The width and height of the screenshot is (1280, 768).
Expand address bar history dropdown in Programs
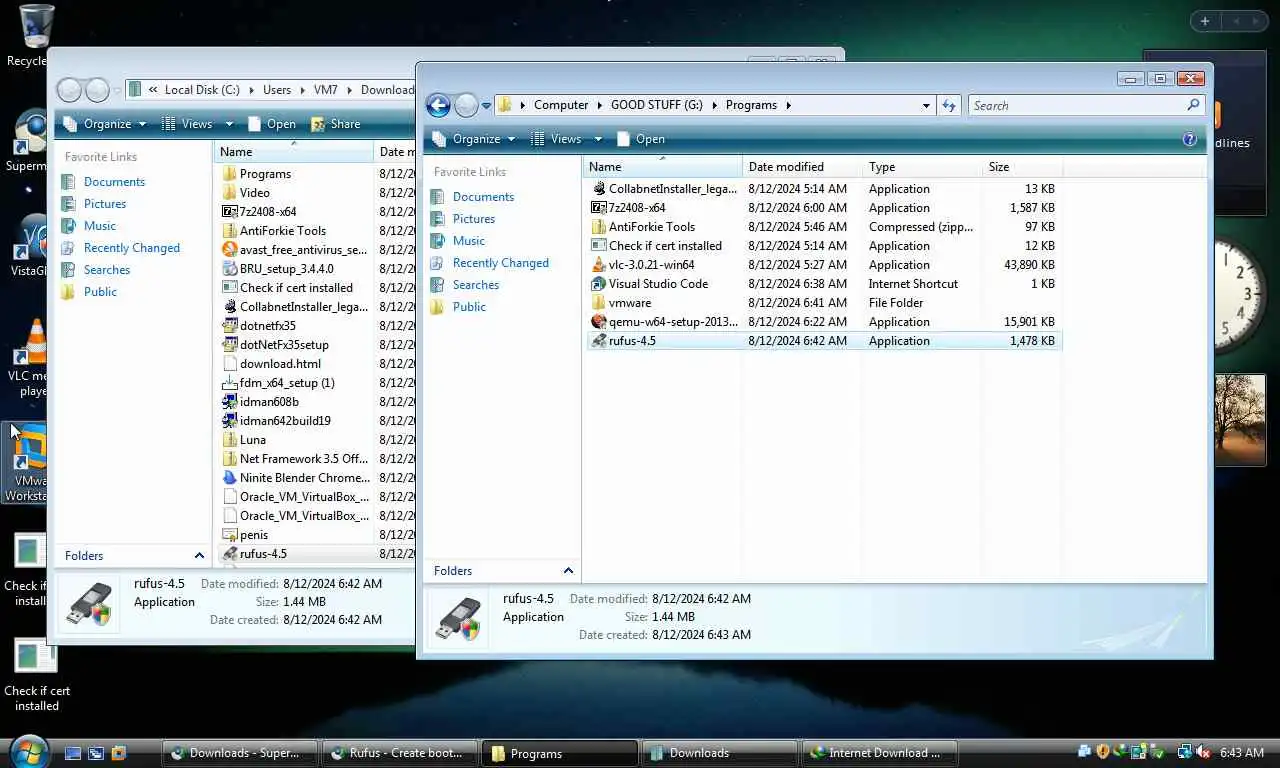click(926, 105)
